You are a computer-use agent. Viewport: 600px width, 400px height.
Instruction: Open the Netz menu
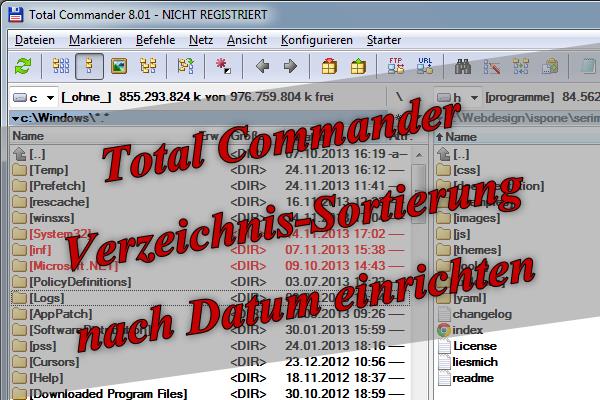(x=201, y=40)
